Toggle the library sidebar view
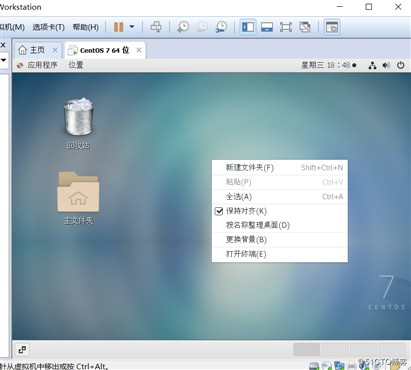 click(248, 27)
